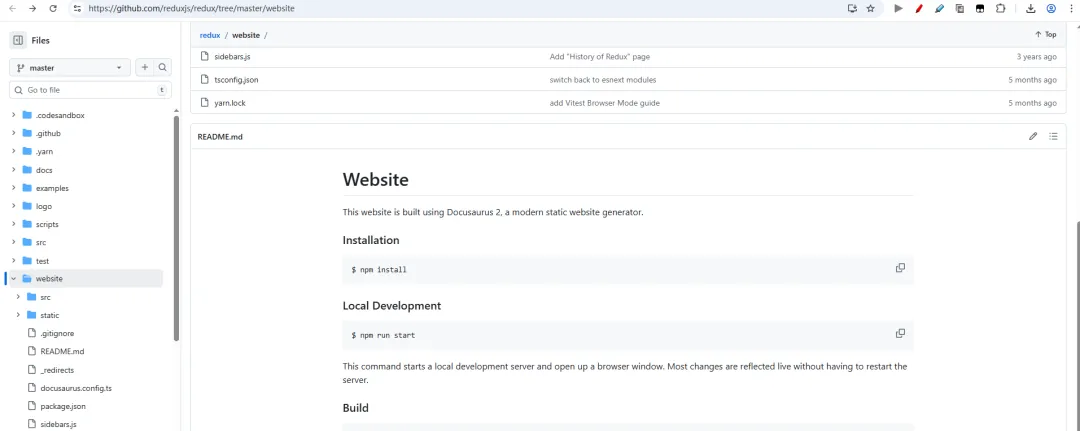Open the browser three-dot menu
Viewport: 1080px width, 431px height.
1071,9
